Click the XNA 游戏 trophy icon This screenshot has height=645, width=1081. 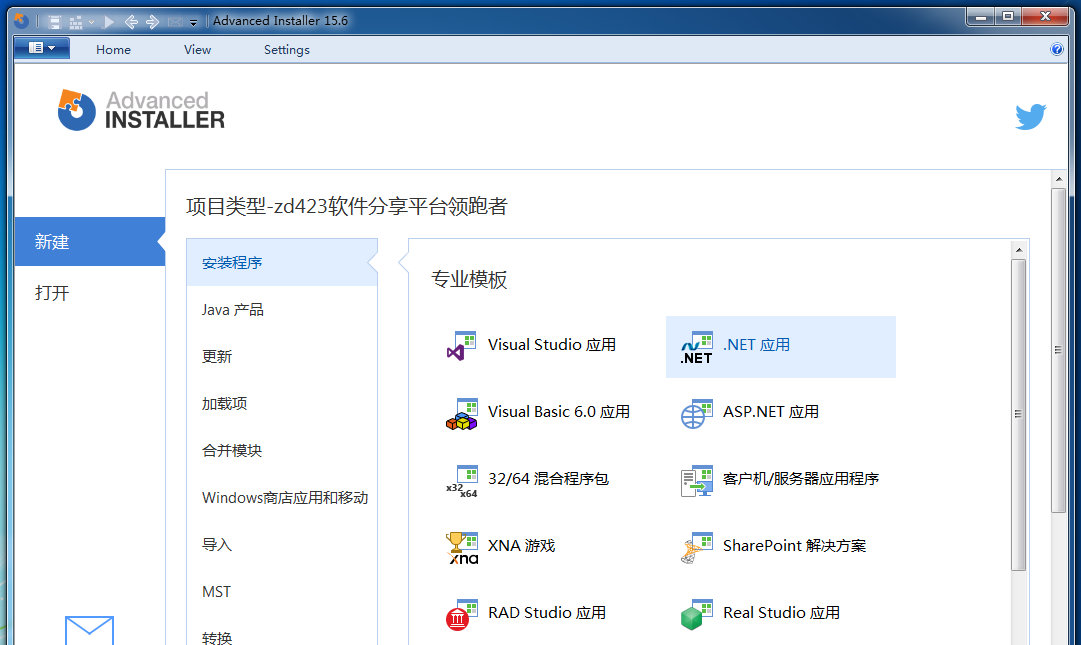pyautogui.click(x=462, y=548)
